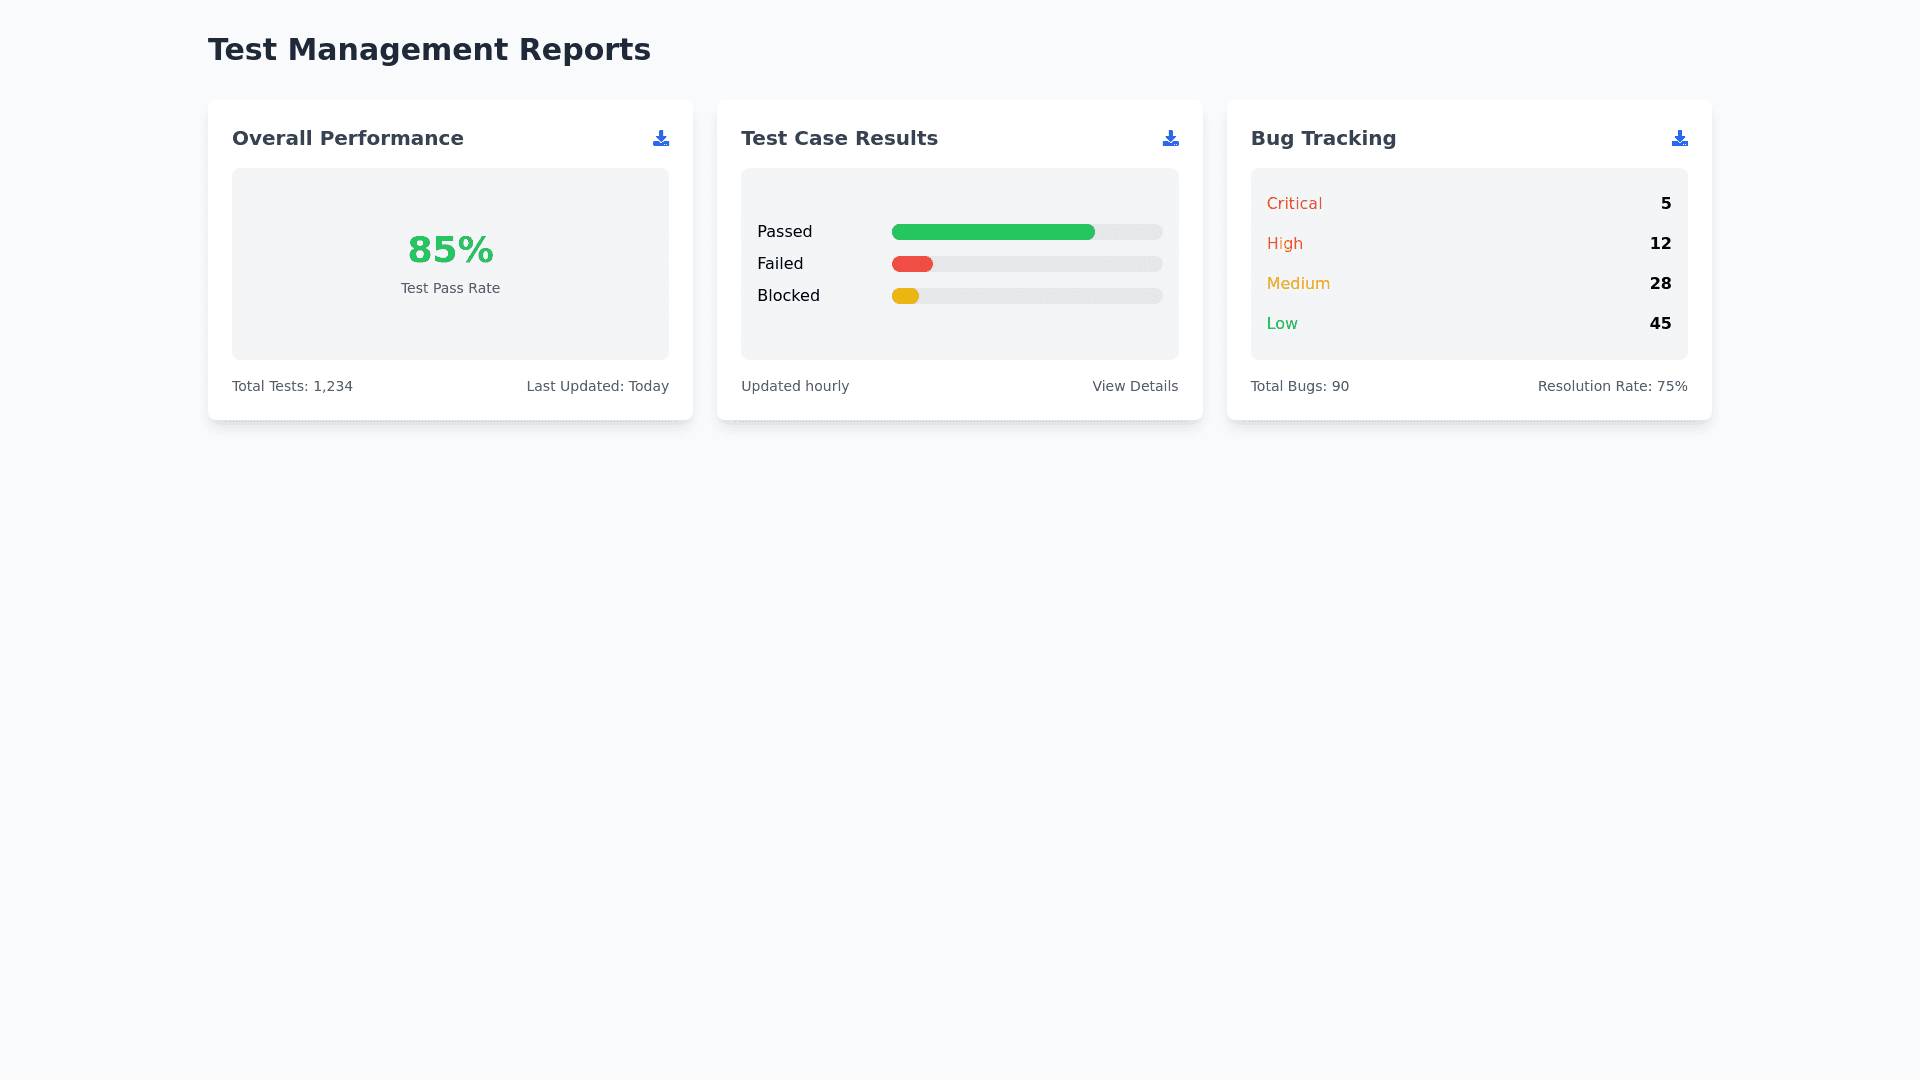Download the Bug Tracking report
The height and width of the screenshot is (1080, 1920).
coord(1679,138)
